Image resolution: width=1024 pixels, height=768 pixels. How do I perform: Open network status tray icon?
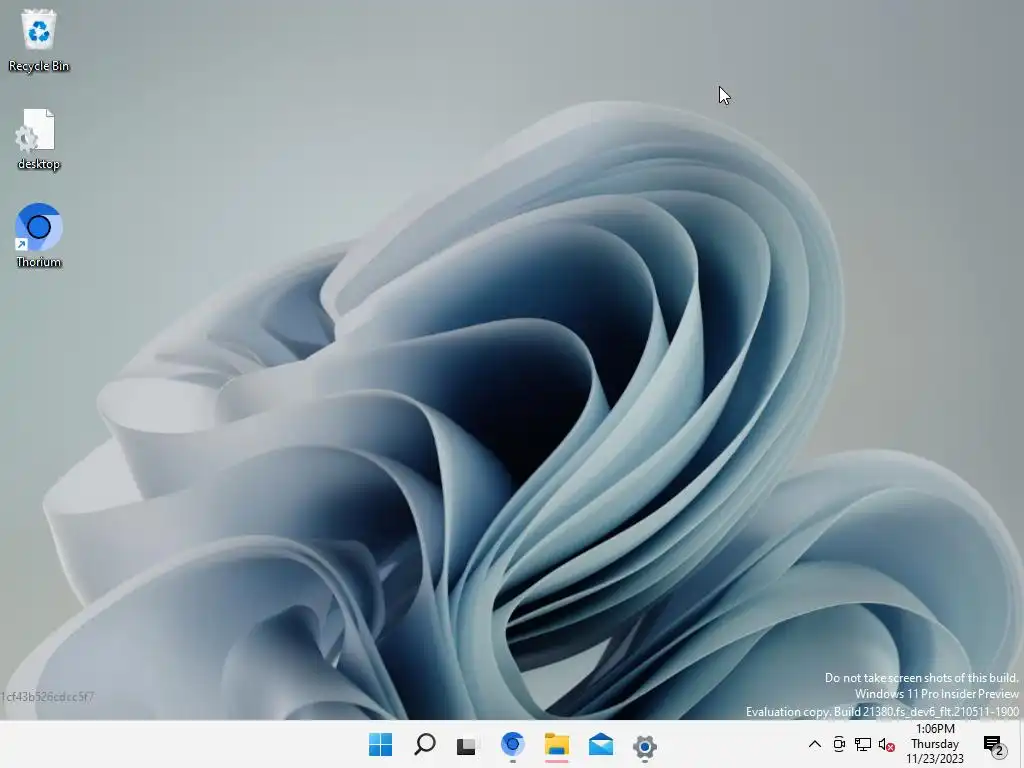click(863, 744)
